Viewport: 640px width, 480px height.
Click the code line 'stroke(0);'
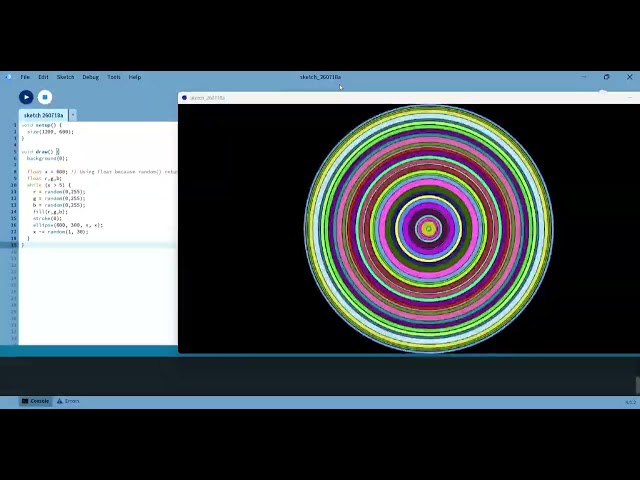tap(47, 218)
